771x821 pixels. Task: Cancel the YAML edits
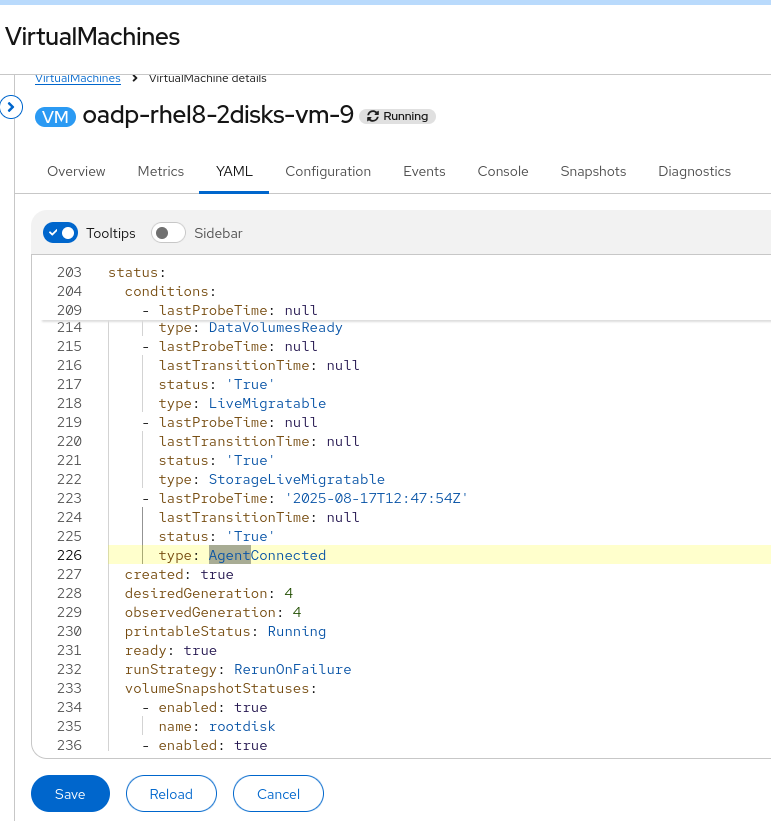(278, 794)
